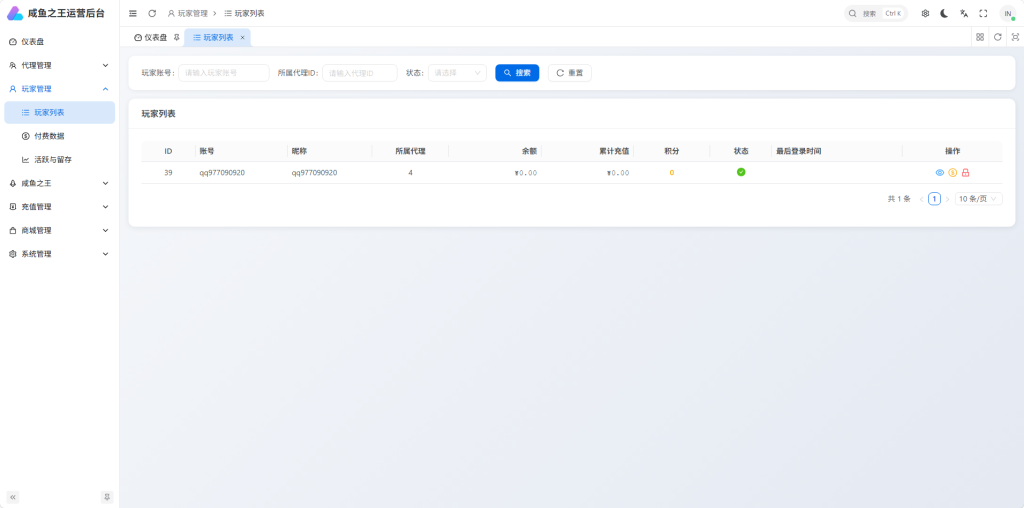Pin the 仪表盘 tab
Viewport: 1024px width, 508px height.
click(176, 37)
